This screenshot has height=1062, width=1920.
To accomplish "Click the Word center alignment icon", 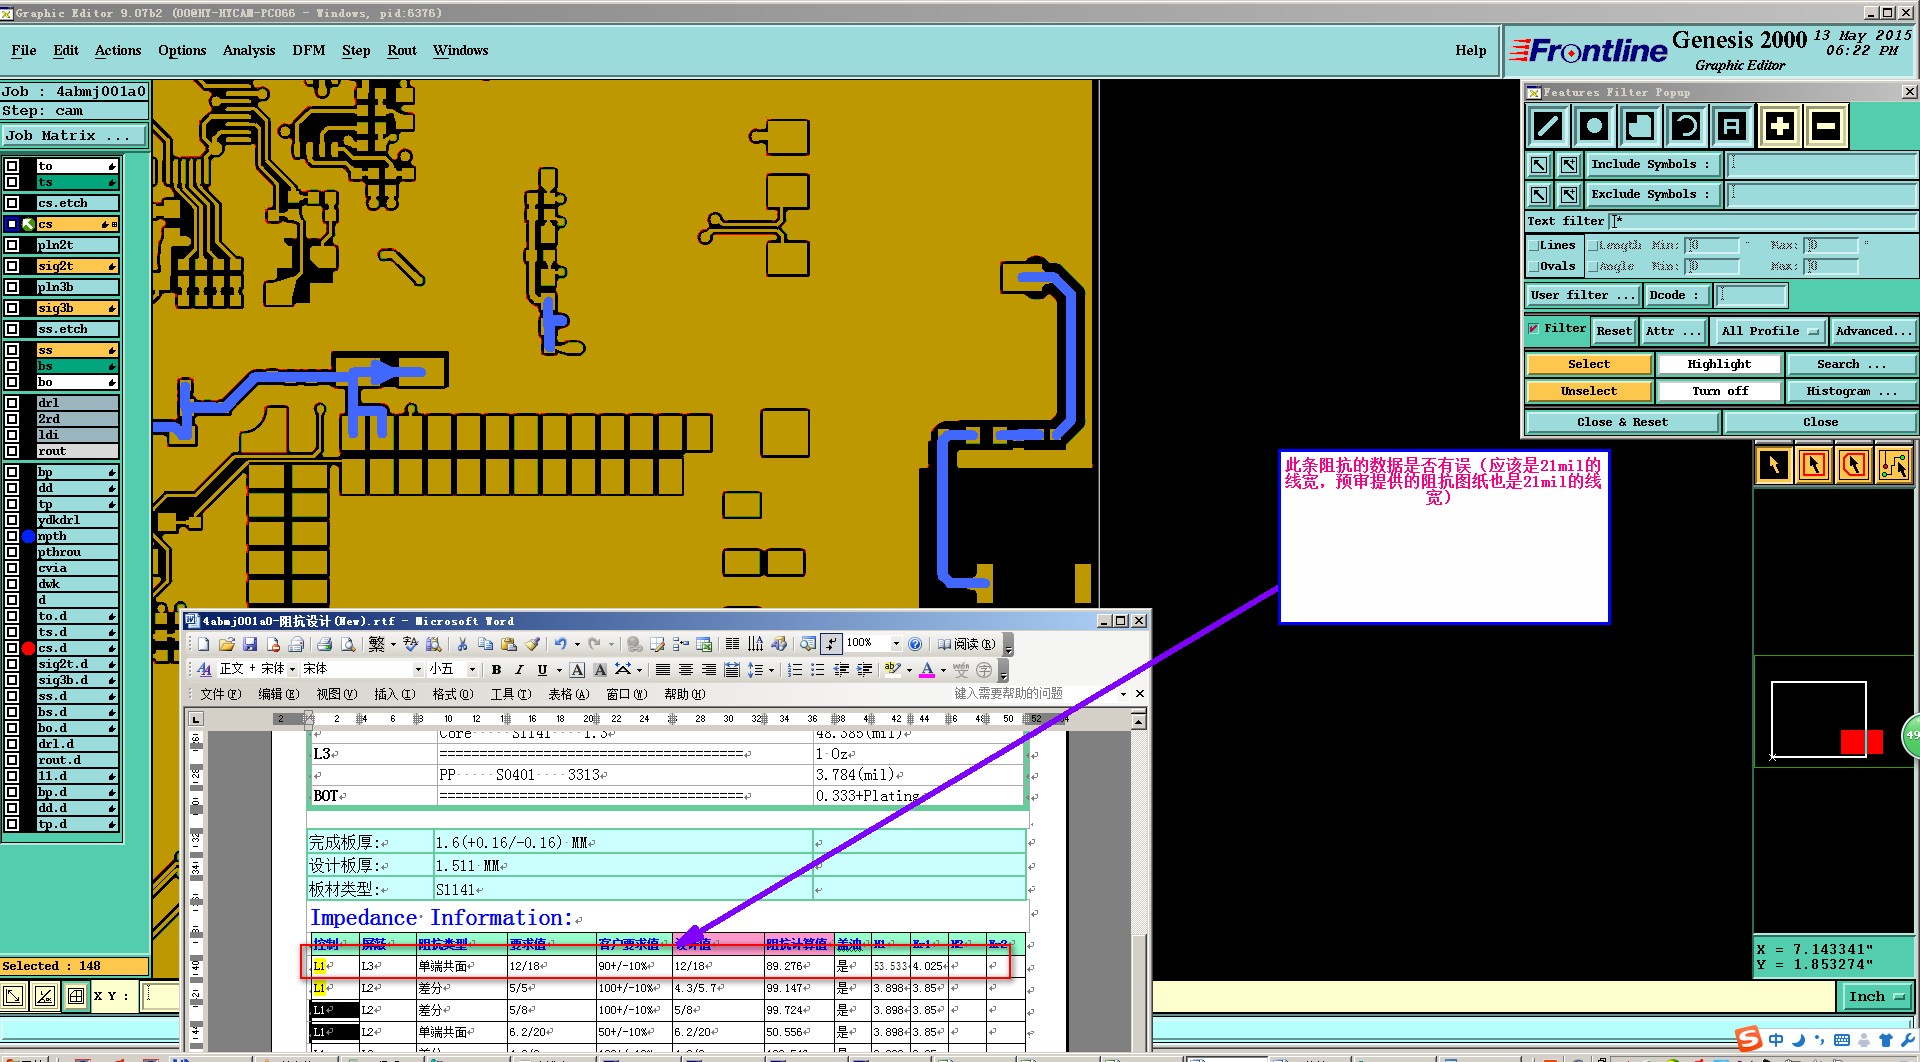I will (686, 670).
